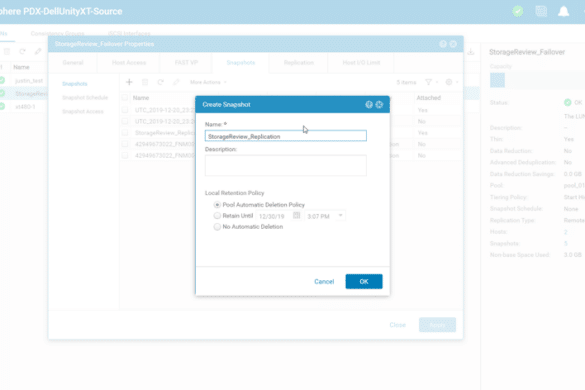Select the No Automatic Deletion radio option
585x390 pixels.
click(x=217, y=227)
